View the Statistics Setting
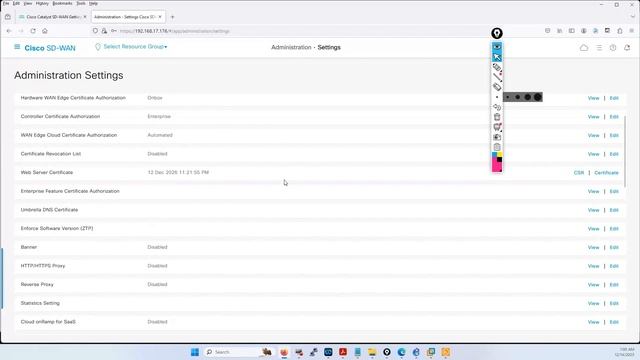The image size is (640, 360). [x=593, y=304]
